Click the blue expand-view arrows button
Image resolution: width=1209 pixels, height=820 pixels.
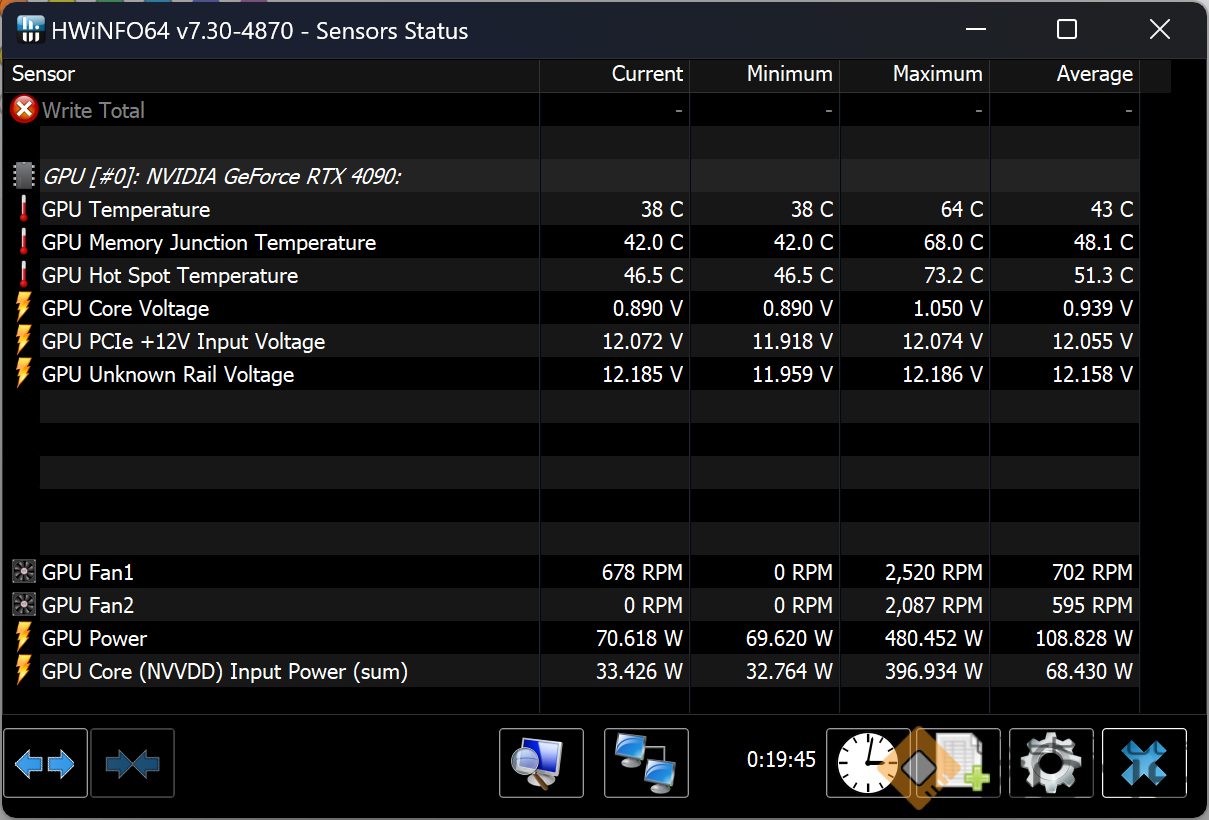[x=45, y=764]
